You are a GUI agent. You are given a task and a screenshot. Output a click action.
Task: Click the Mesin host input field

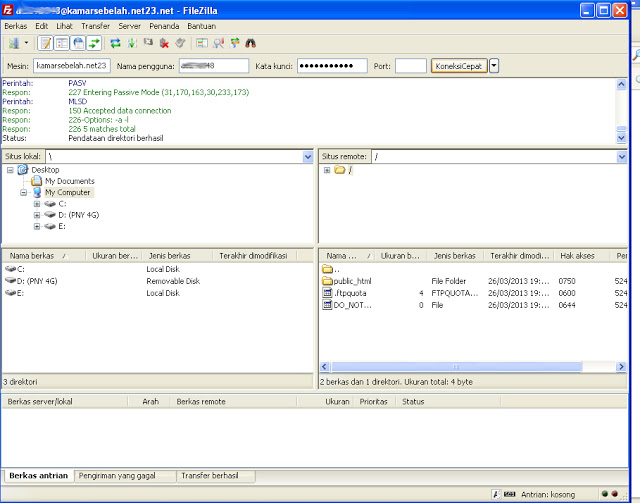[72, 66]
